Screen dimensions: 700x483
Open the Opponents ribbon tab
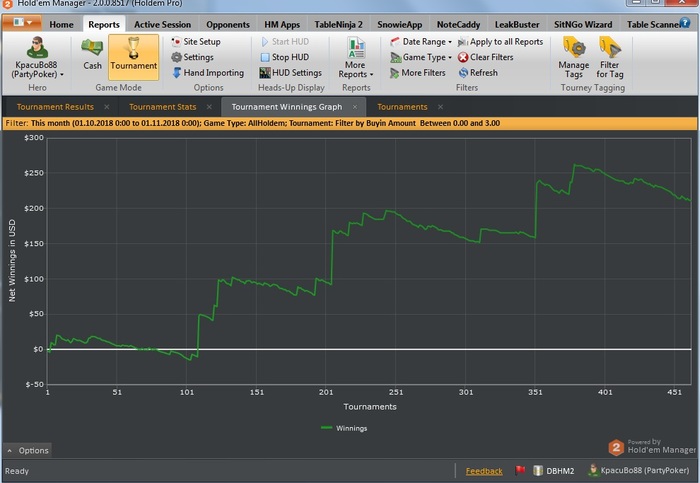[x=228, y=24]
